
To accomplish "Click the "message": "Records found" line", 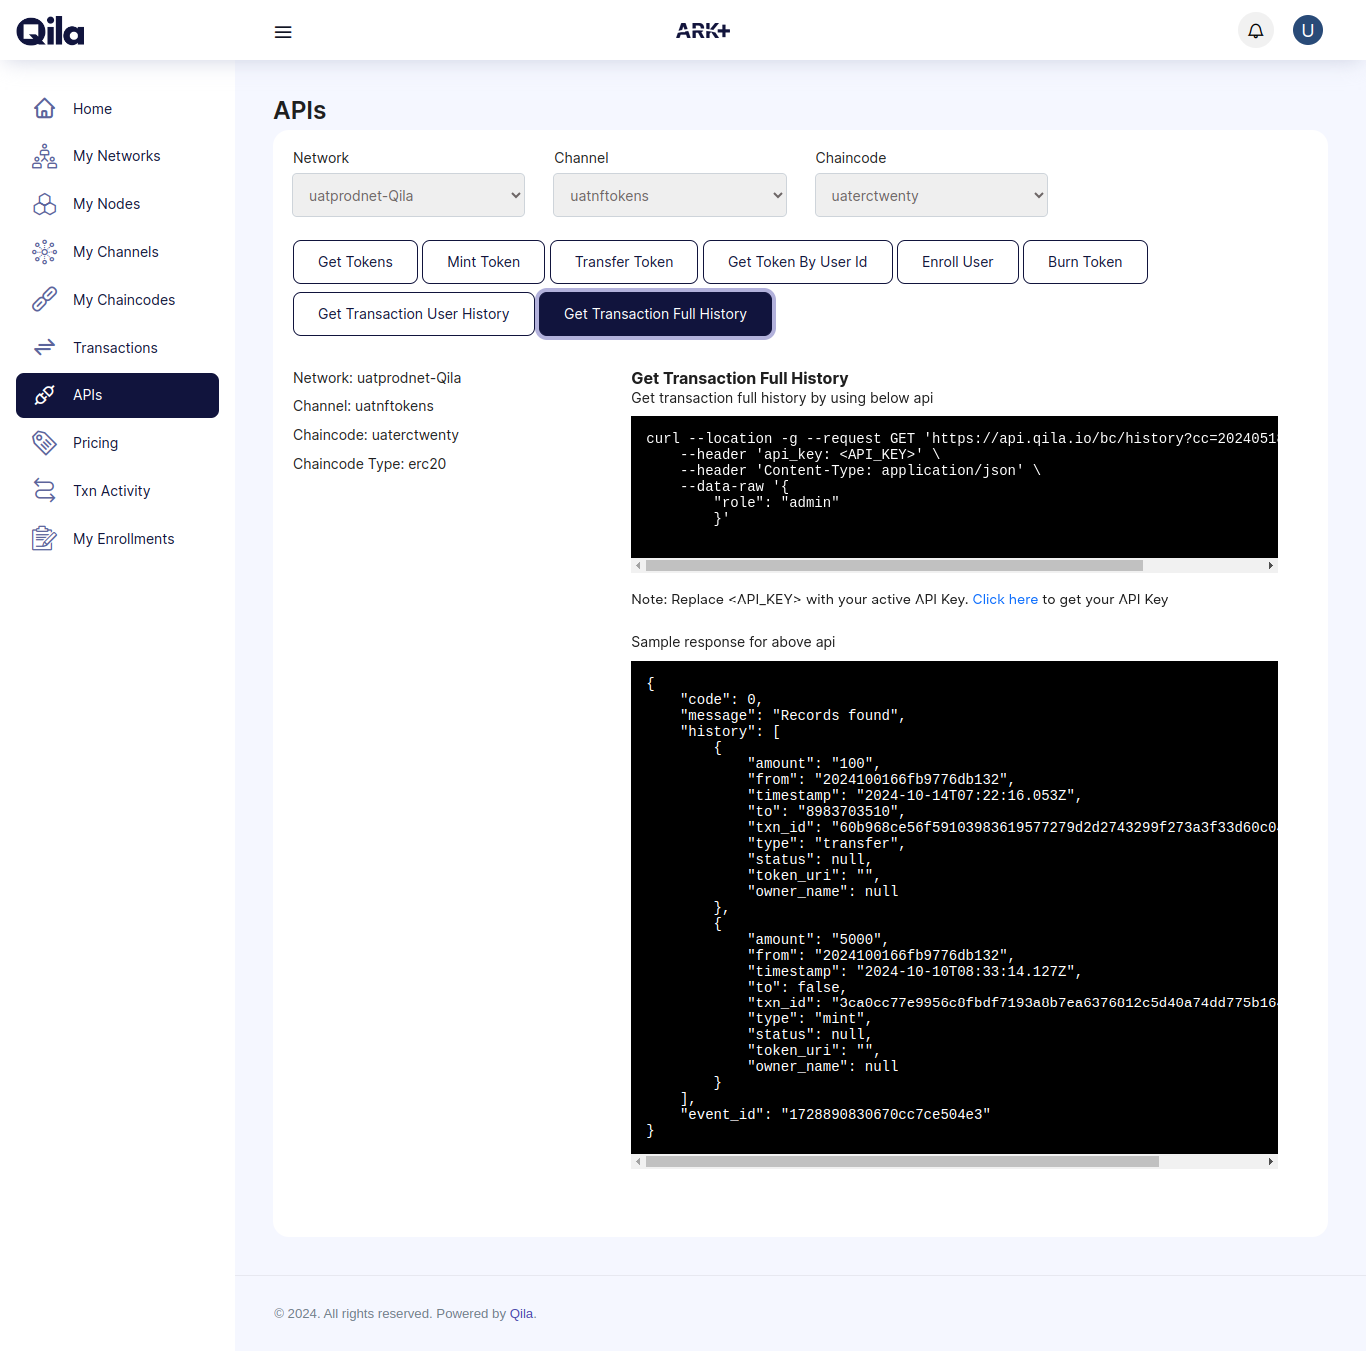I will point(792,716).
